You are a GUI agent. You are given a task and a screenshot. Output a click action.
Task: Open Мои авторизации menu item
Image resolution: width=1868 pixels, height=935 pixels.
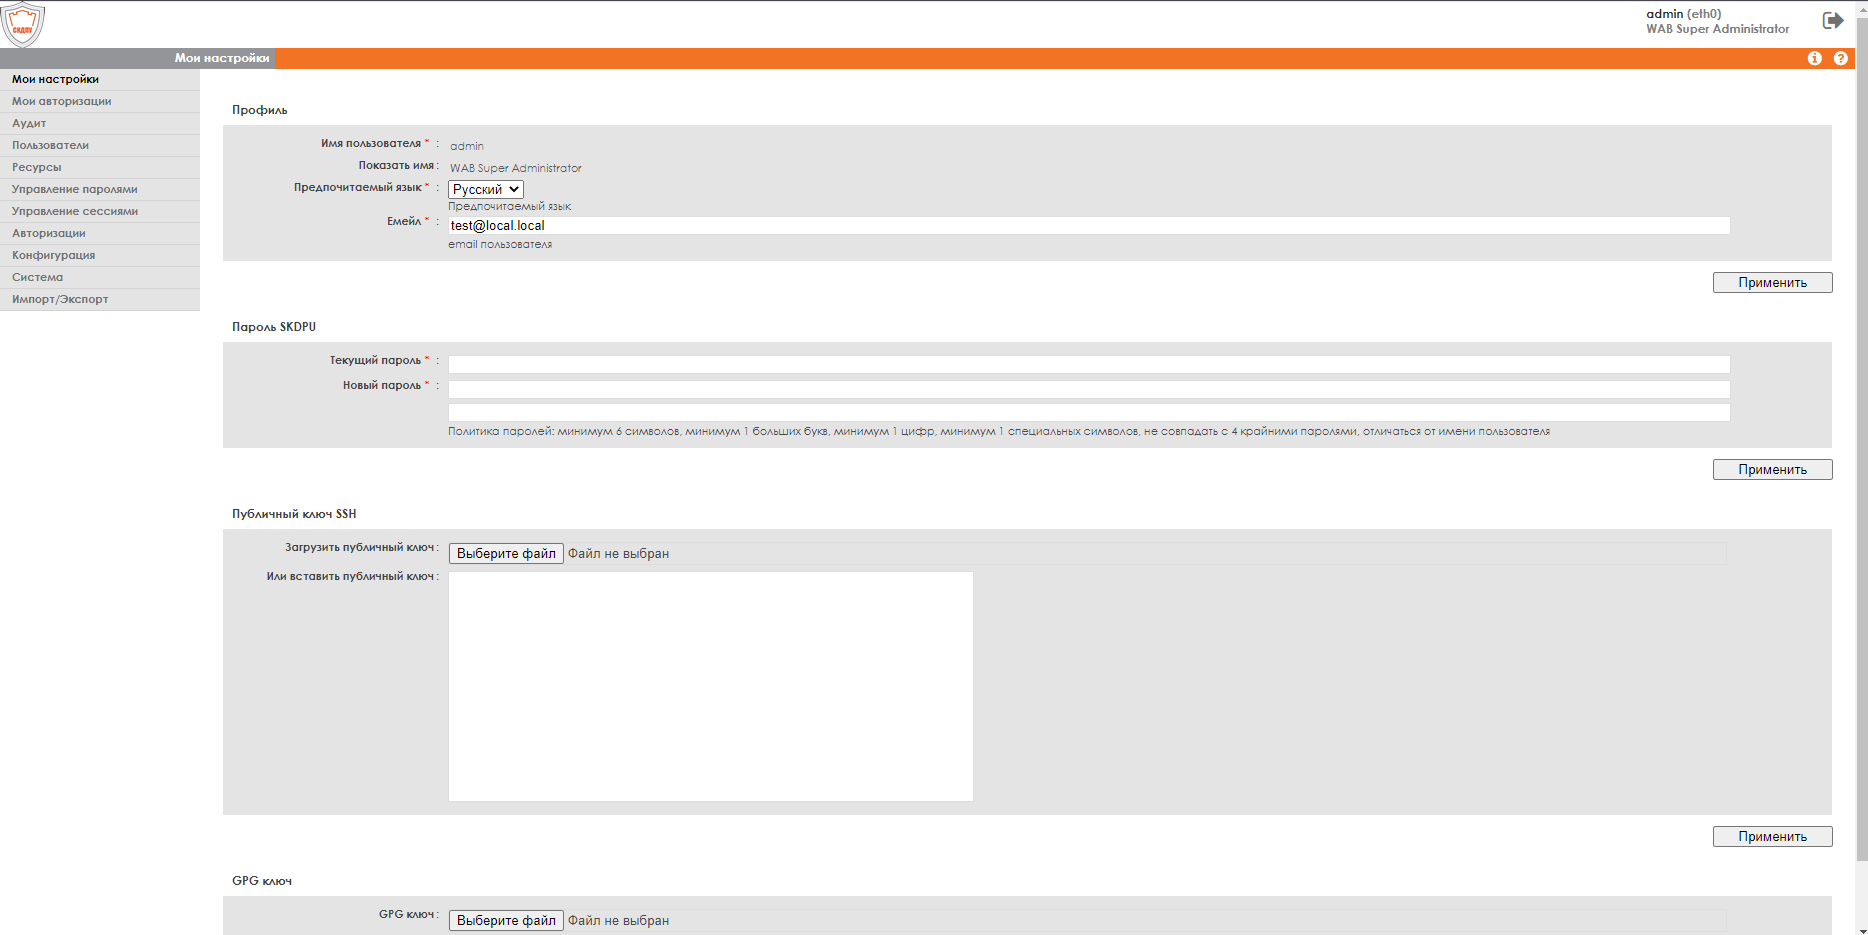tap(100, 101)
